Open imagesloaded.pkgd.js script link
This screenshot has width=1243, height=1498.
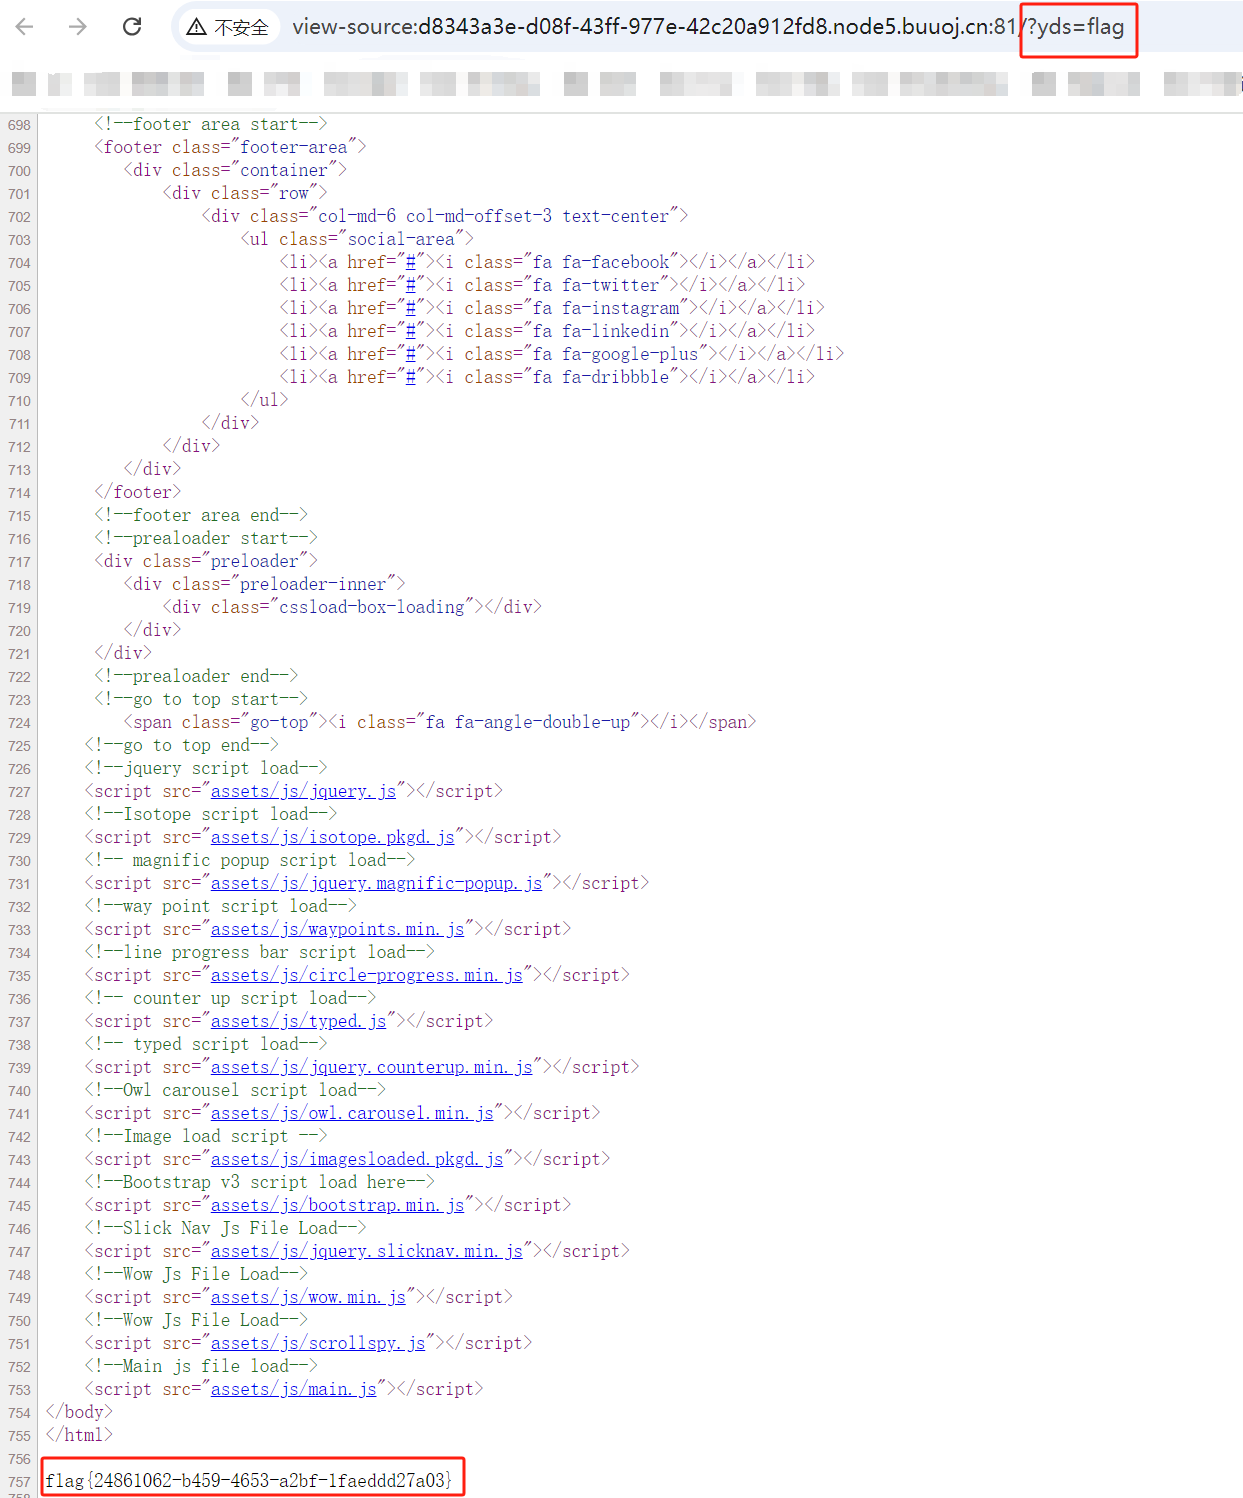[x=357, y=1159]
